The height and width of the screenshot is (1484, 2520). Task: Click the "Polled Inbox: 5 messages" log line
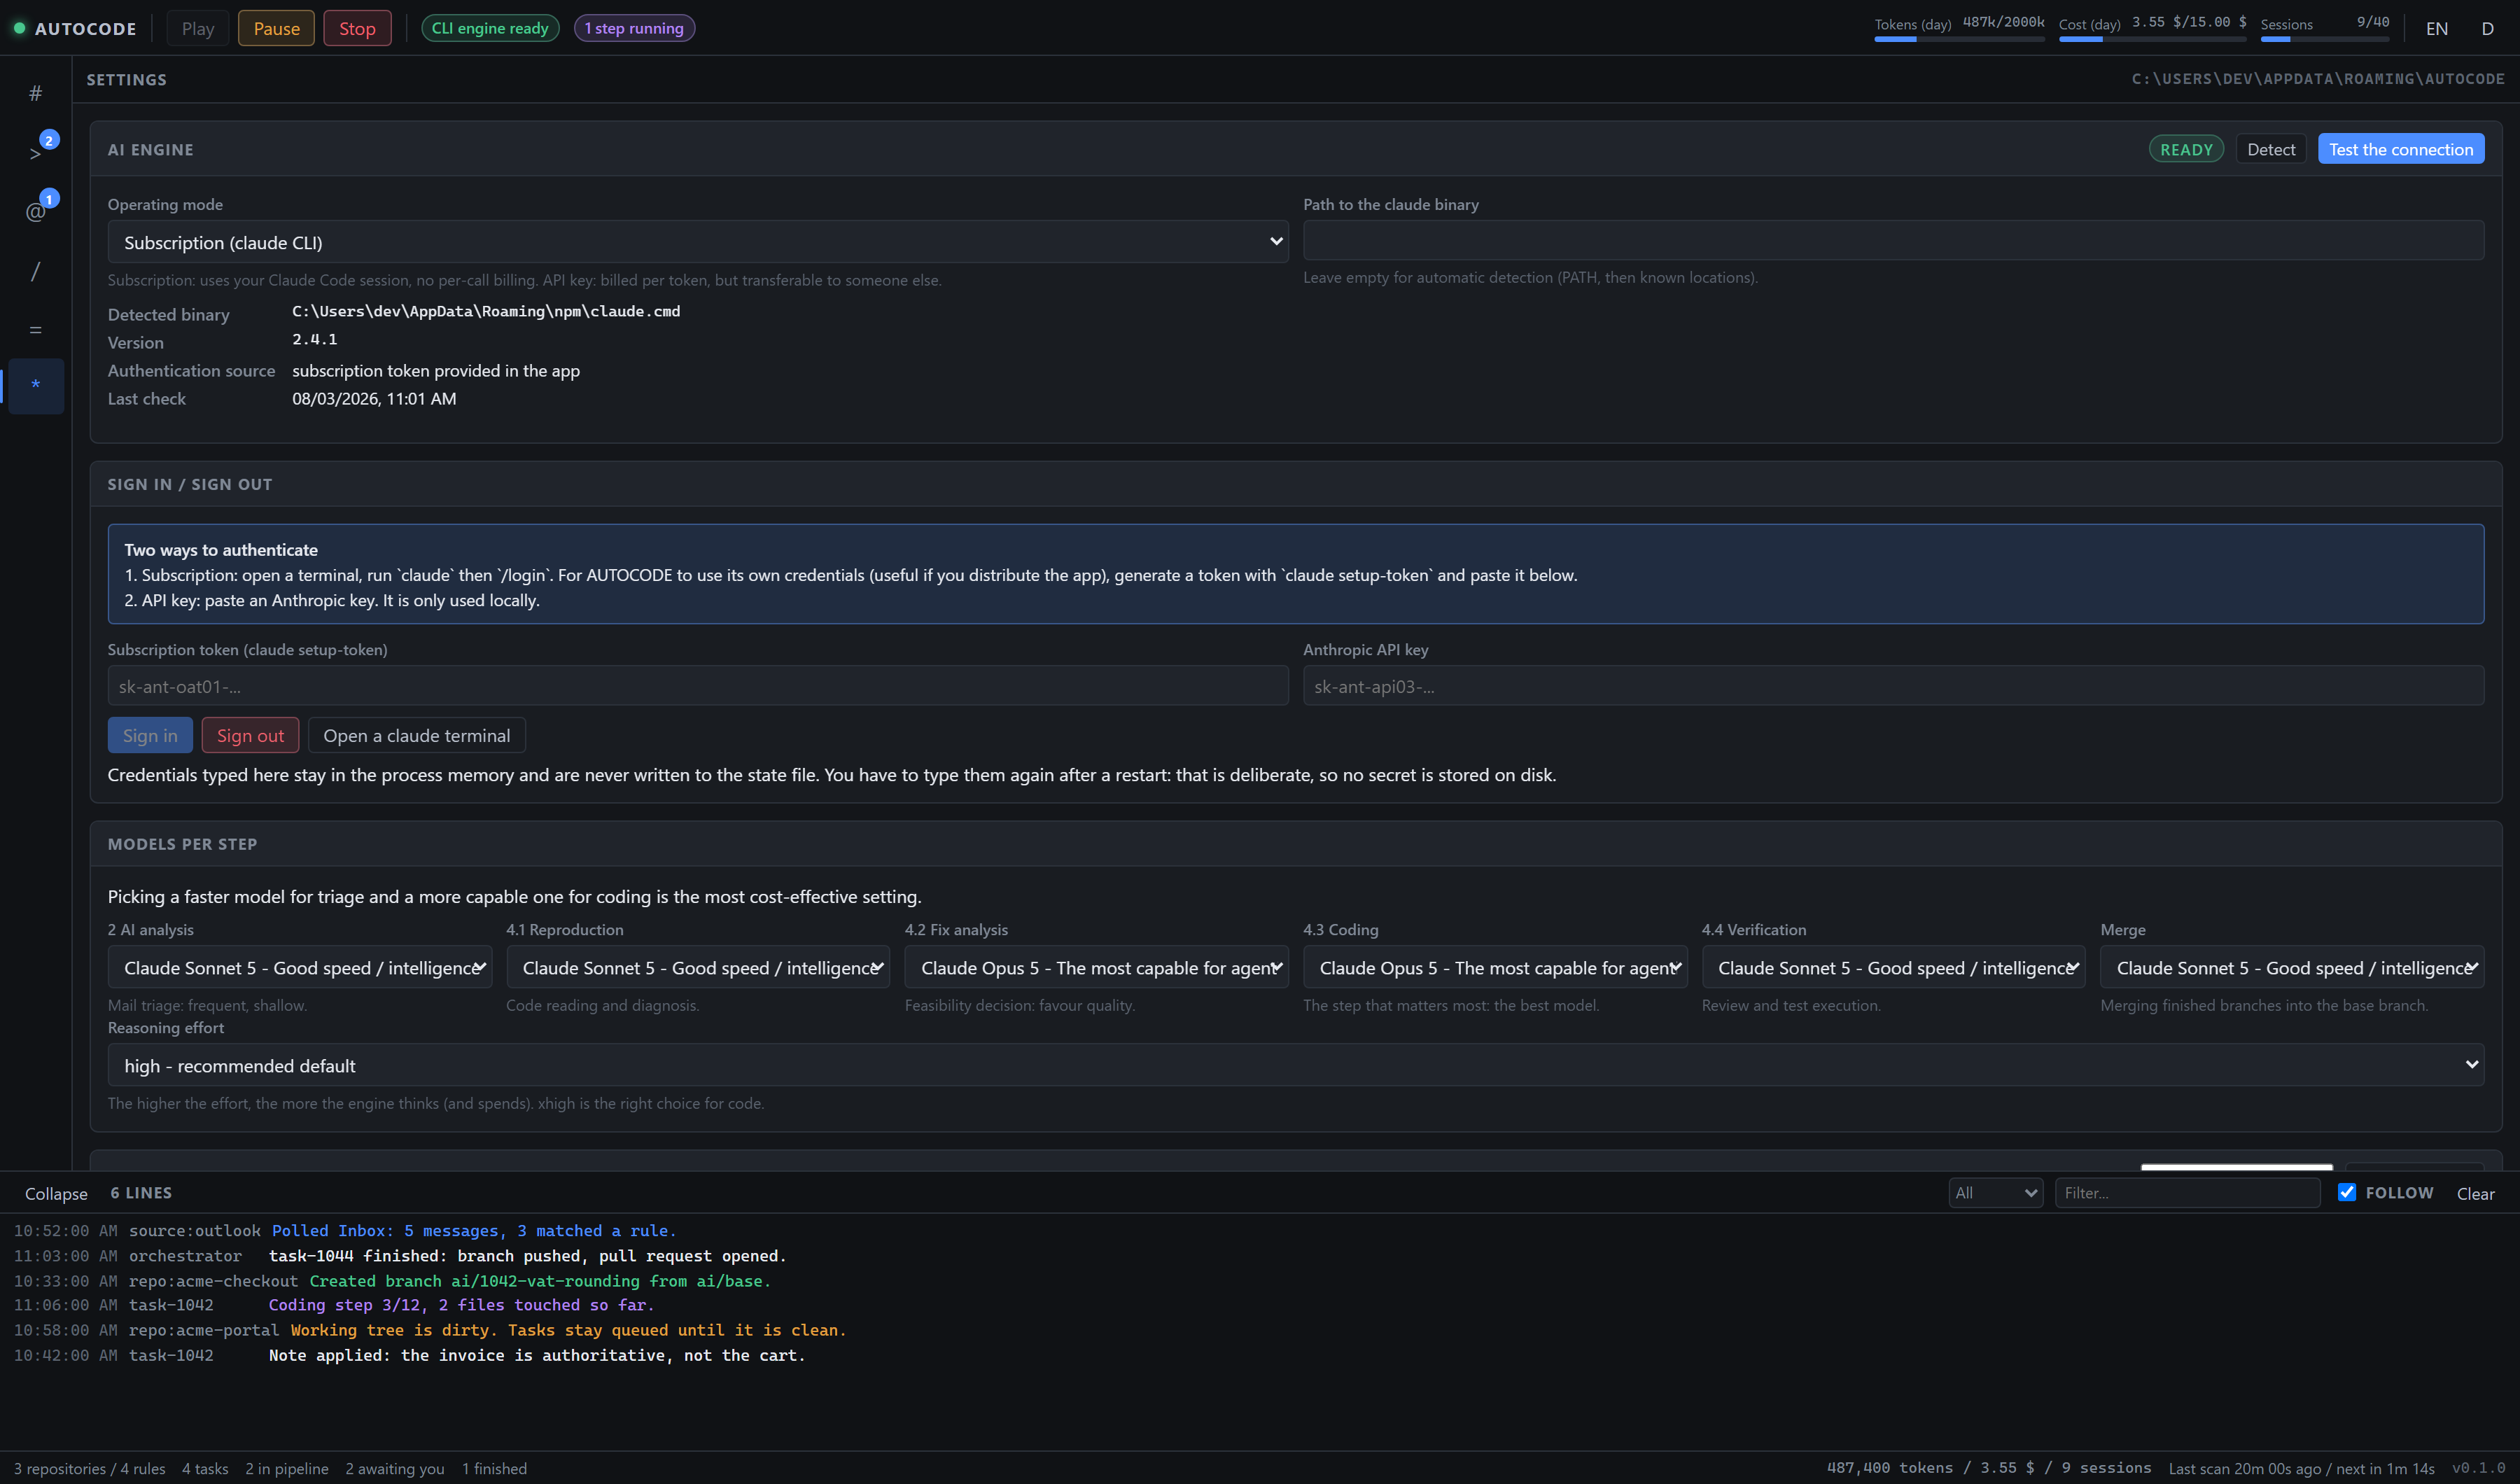474,1230
